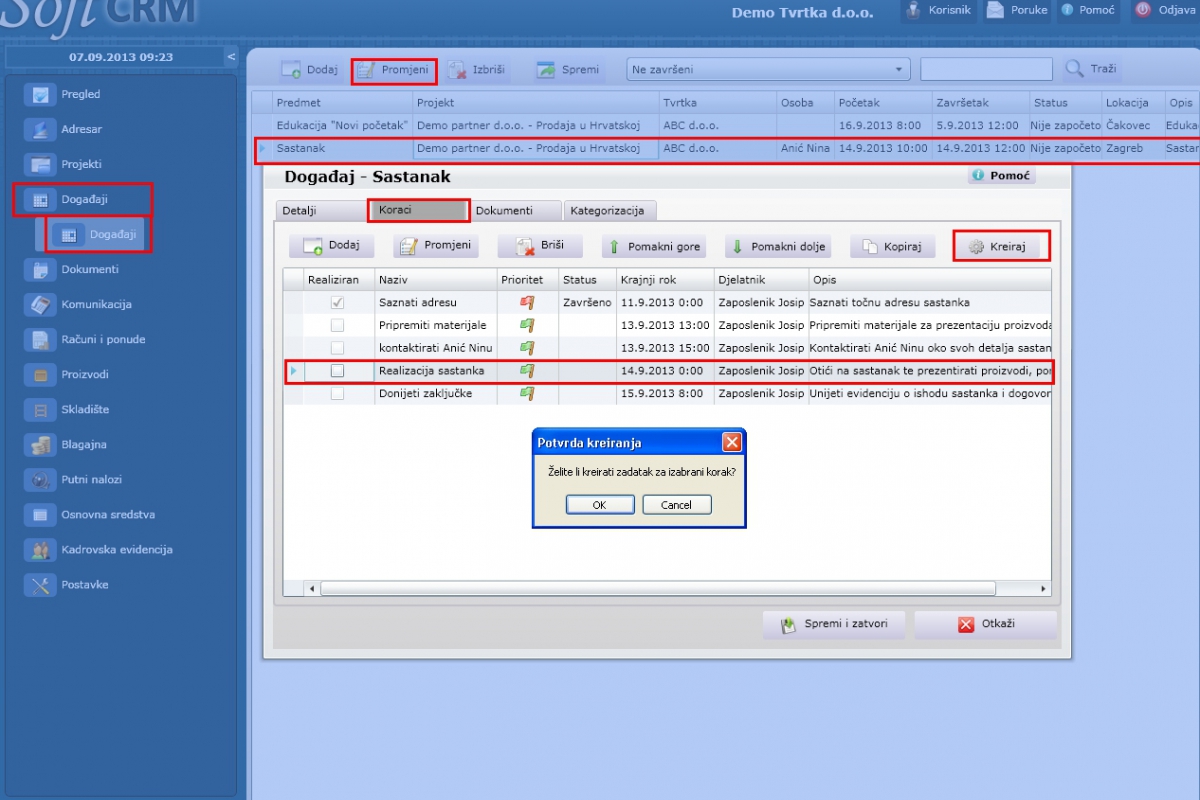Click Pomakni dolje to move step down

pos(778,247)
